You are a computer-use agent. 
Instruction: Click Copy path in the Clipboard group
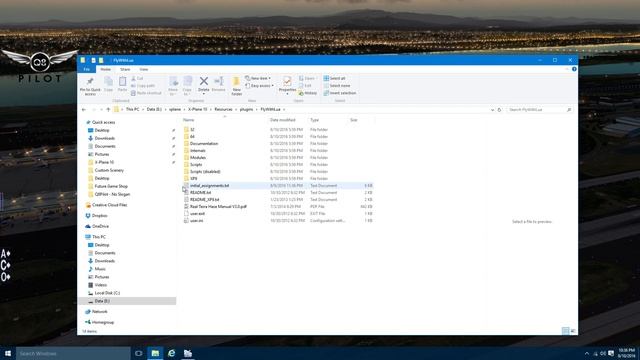click(x=143, y=86)
